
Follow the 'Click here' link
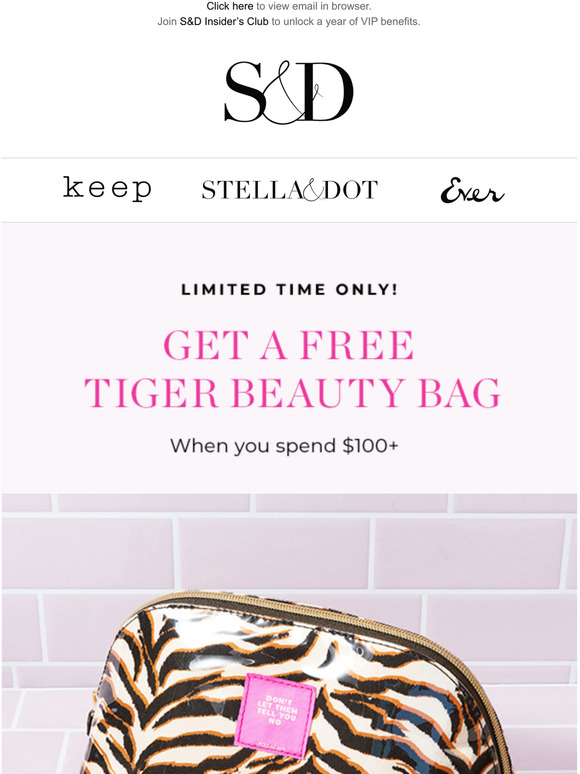click(230, 6)
